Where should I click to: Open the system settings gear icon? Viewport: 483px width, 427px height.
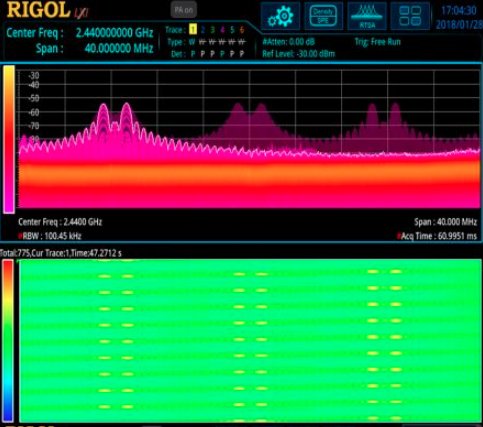point(280,16)
